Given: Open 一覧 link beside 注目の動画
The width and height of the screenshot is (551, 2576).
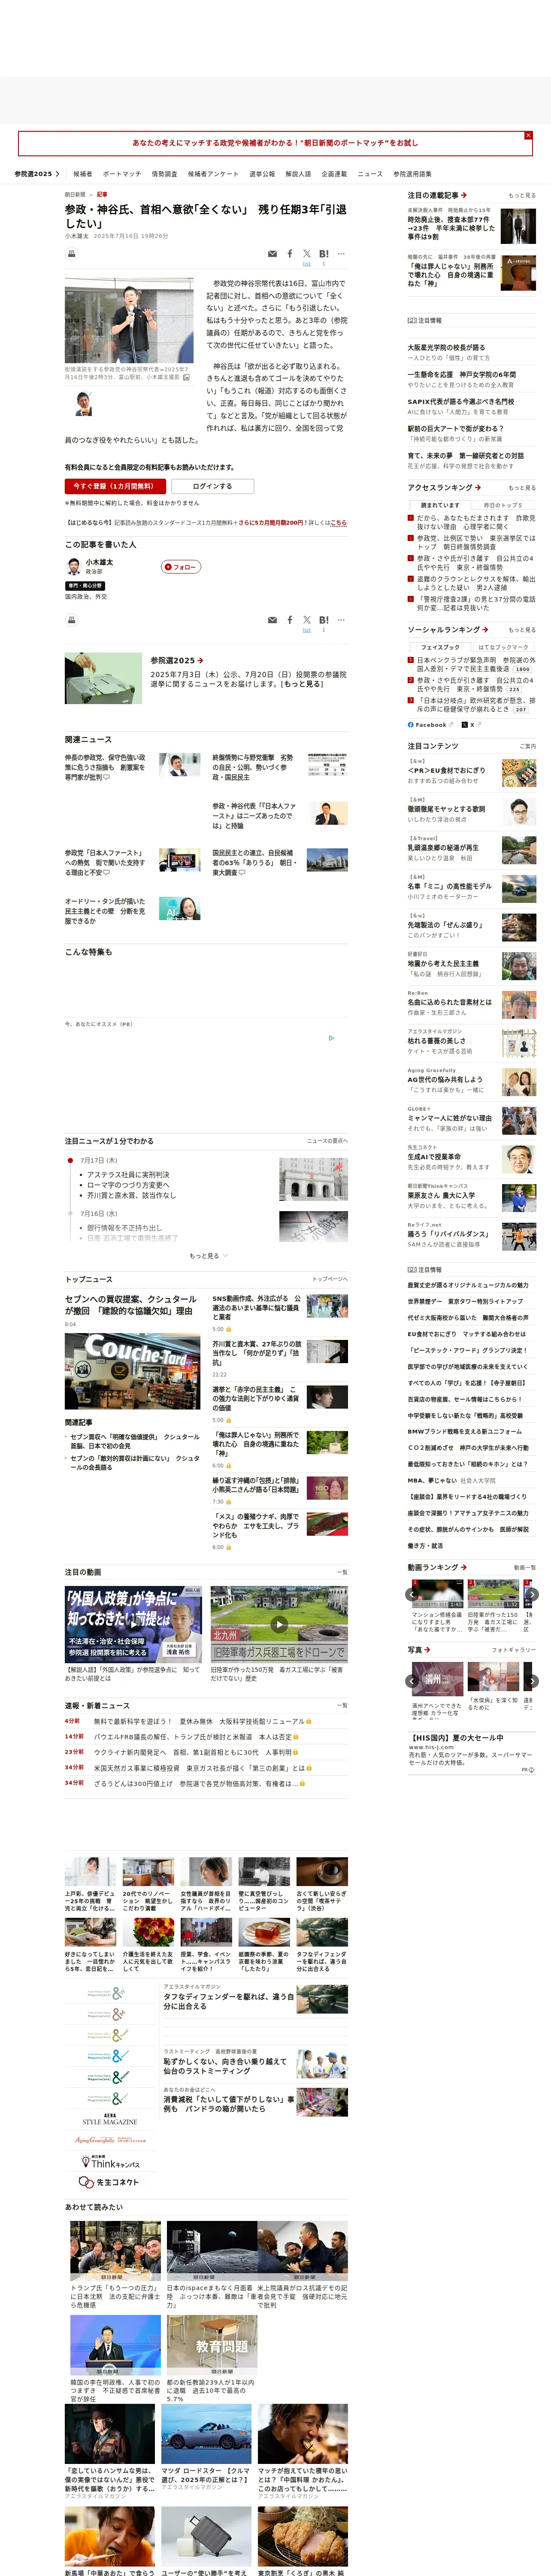Looking at the screenshot, I should (342, 1572).
